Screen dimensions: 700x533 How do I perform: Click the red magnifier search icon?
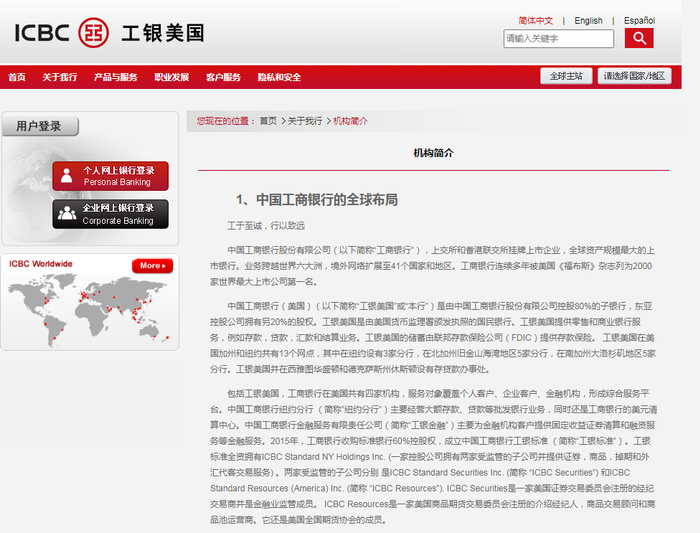pos(638,38)
